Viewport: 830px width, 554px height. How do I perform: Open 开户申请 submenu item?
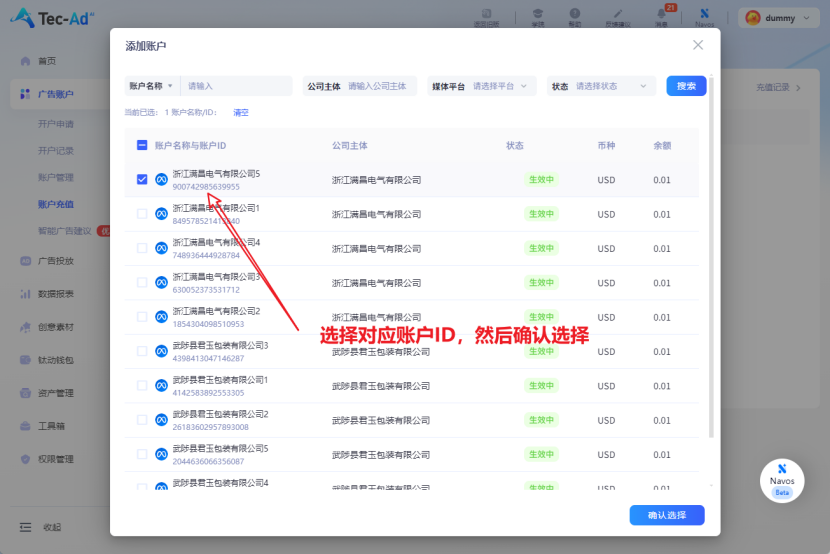[56, 124]
